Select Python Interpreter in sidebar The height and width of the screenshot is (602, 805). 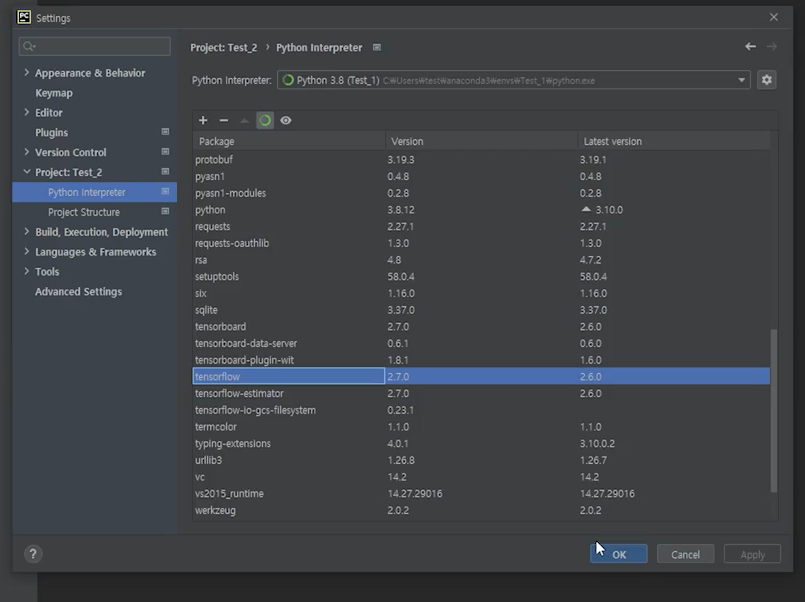[94, 192]
